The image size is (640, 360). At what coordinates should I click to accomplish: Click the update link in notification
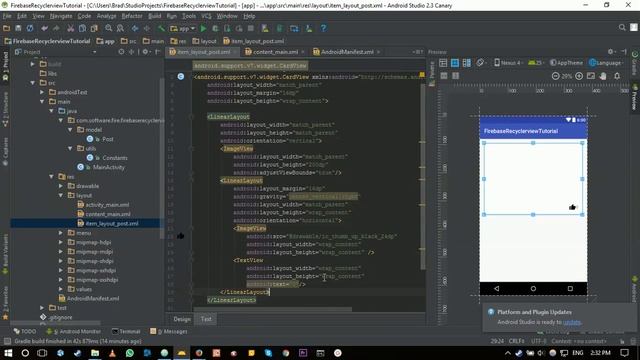click(572, 322)
